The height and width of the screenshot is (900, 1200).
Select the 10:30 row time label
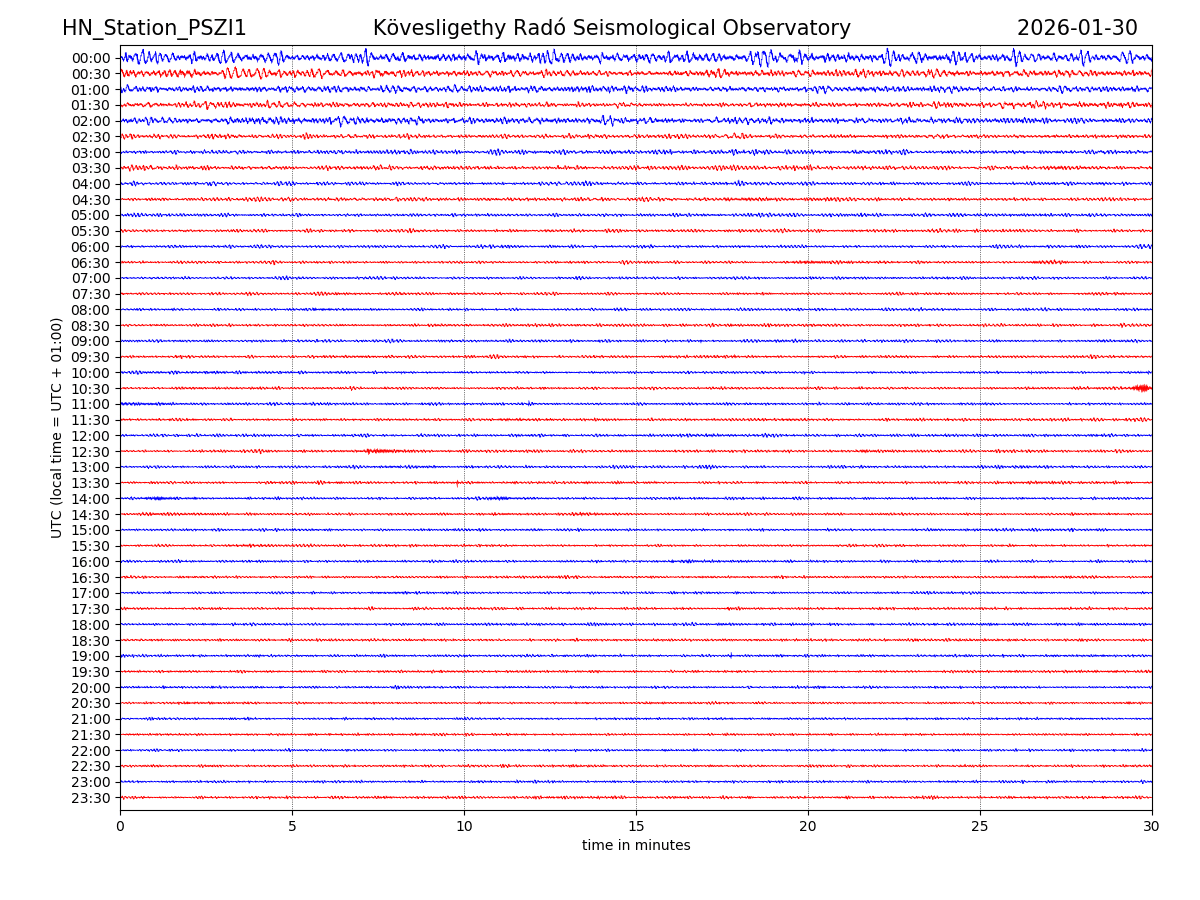point(90,389)
